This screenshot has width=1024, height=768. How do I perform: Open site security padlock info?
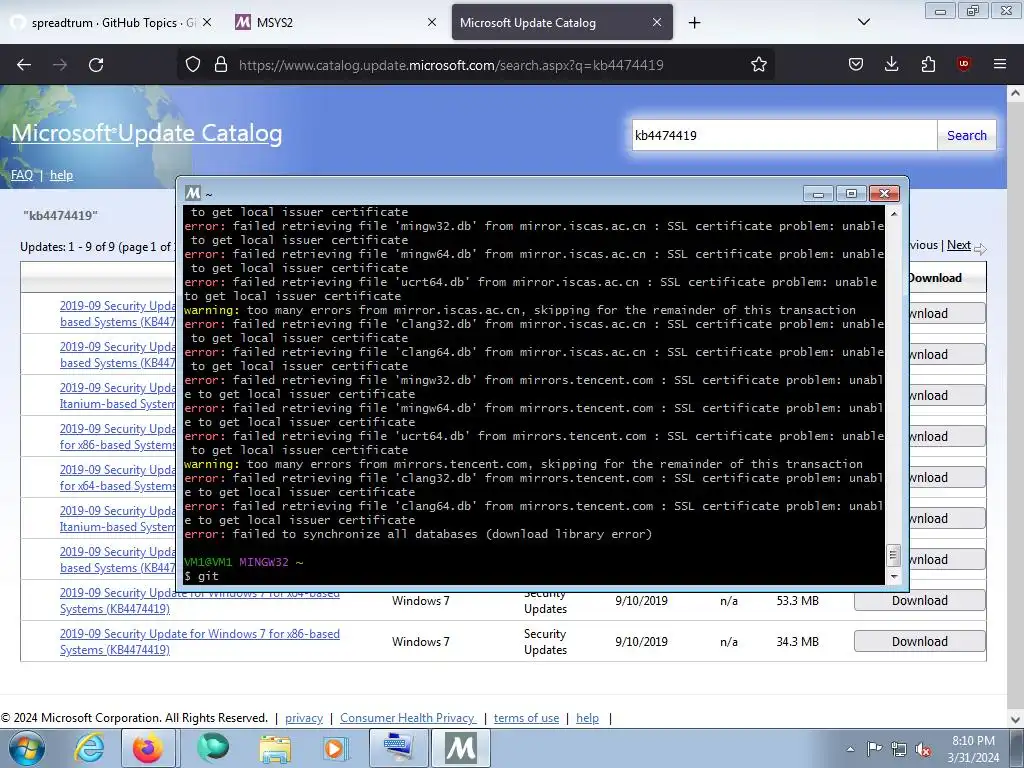click(x=221, y=65)
